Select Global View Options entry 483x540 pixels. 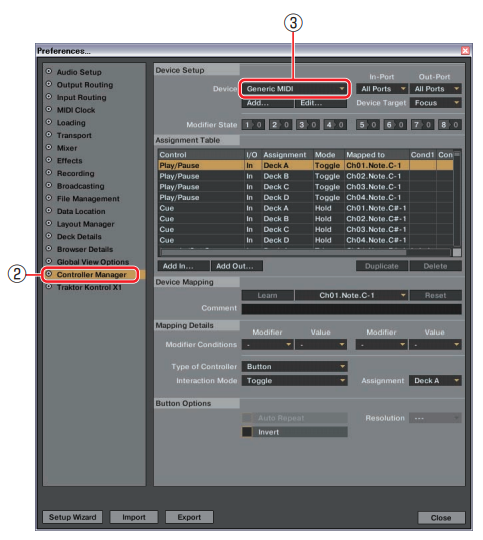click(93, 262)
